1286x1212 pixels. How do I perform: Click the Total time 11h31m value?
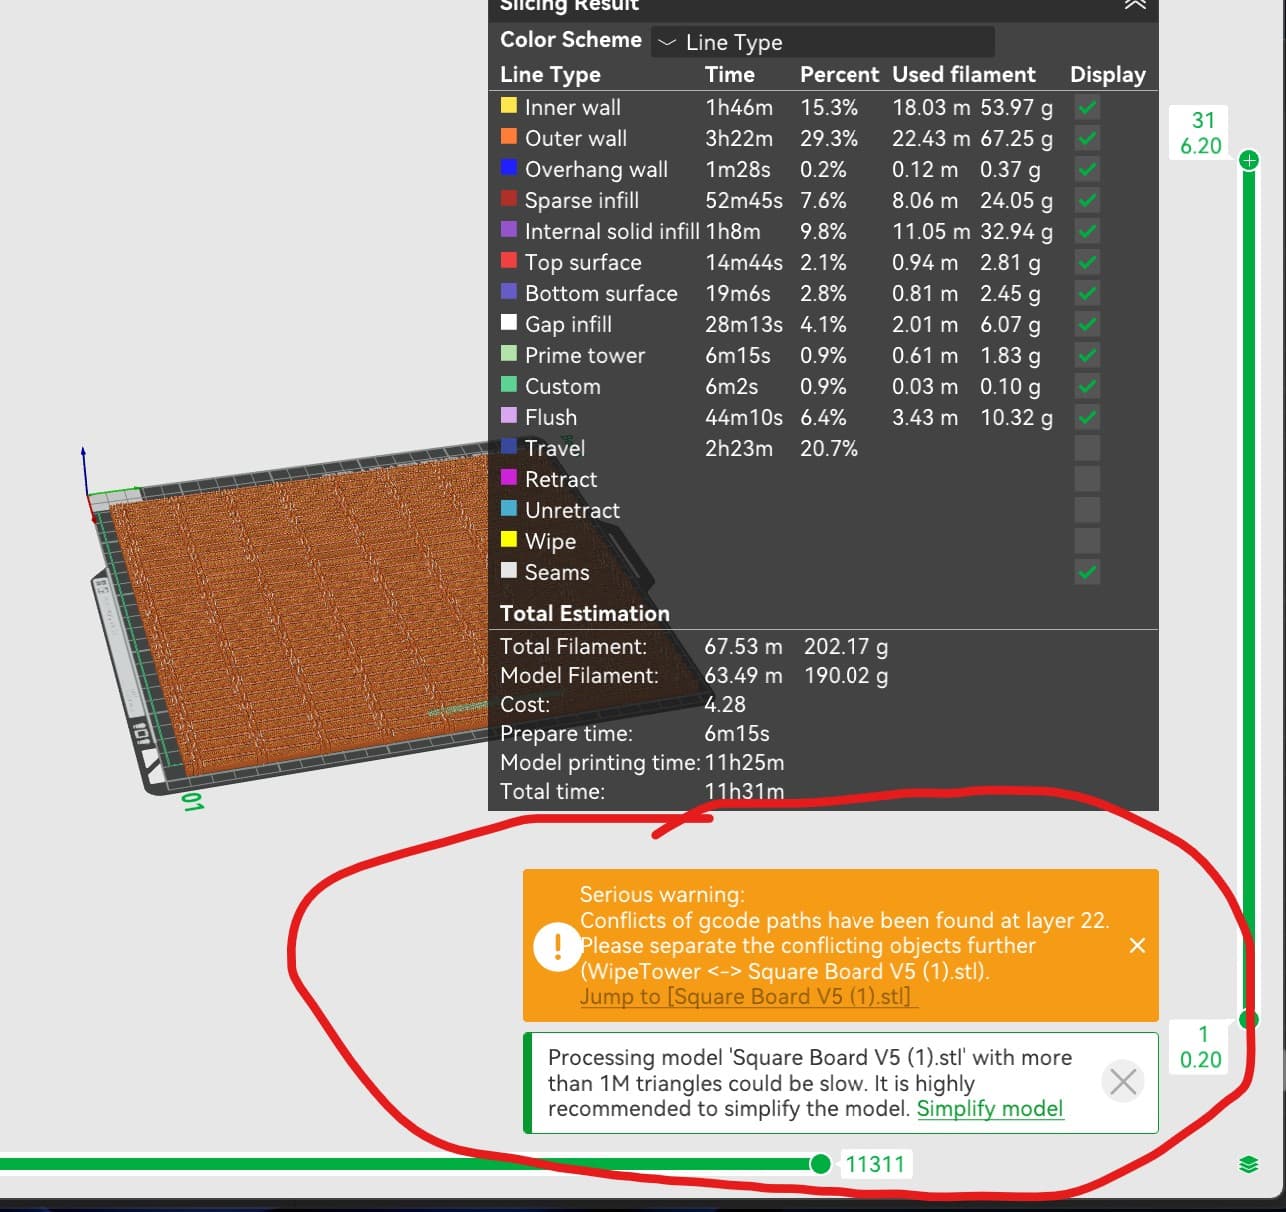[x=744, y=791]
